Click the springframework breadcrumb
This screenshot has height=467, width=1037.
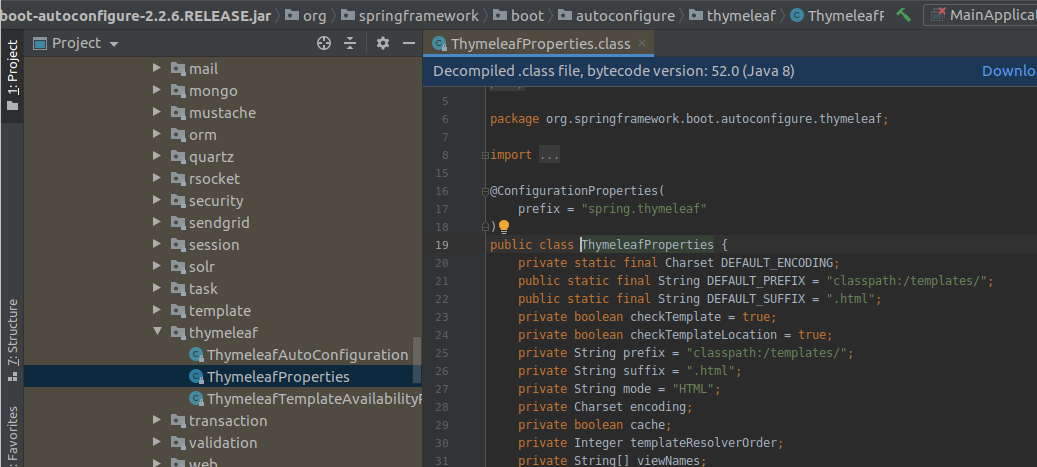[x=409, y=15]
